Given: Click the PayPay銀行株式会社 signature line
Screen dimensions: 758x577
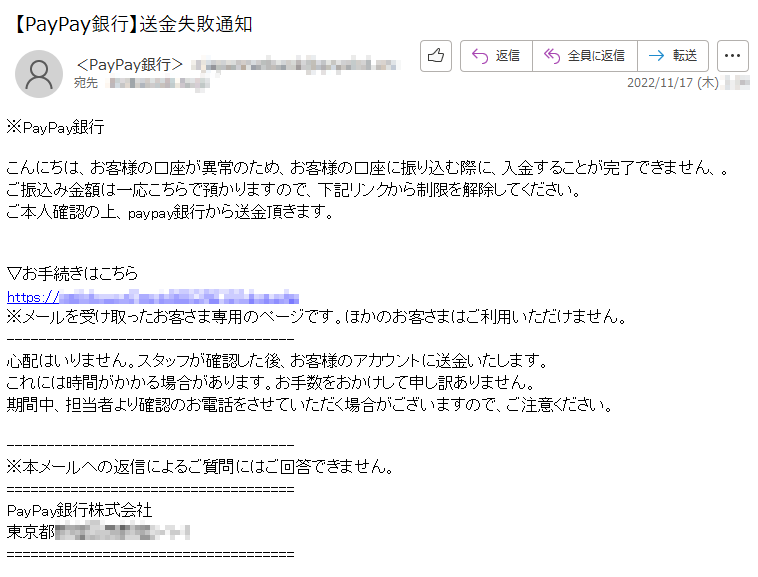Looking at the screenshot, I should [x=79, y=510].
